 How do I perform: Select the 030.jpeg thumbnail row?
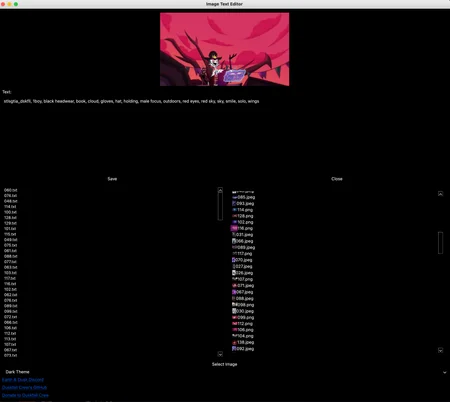[x=243, y=311]
